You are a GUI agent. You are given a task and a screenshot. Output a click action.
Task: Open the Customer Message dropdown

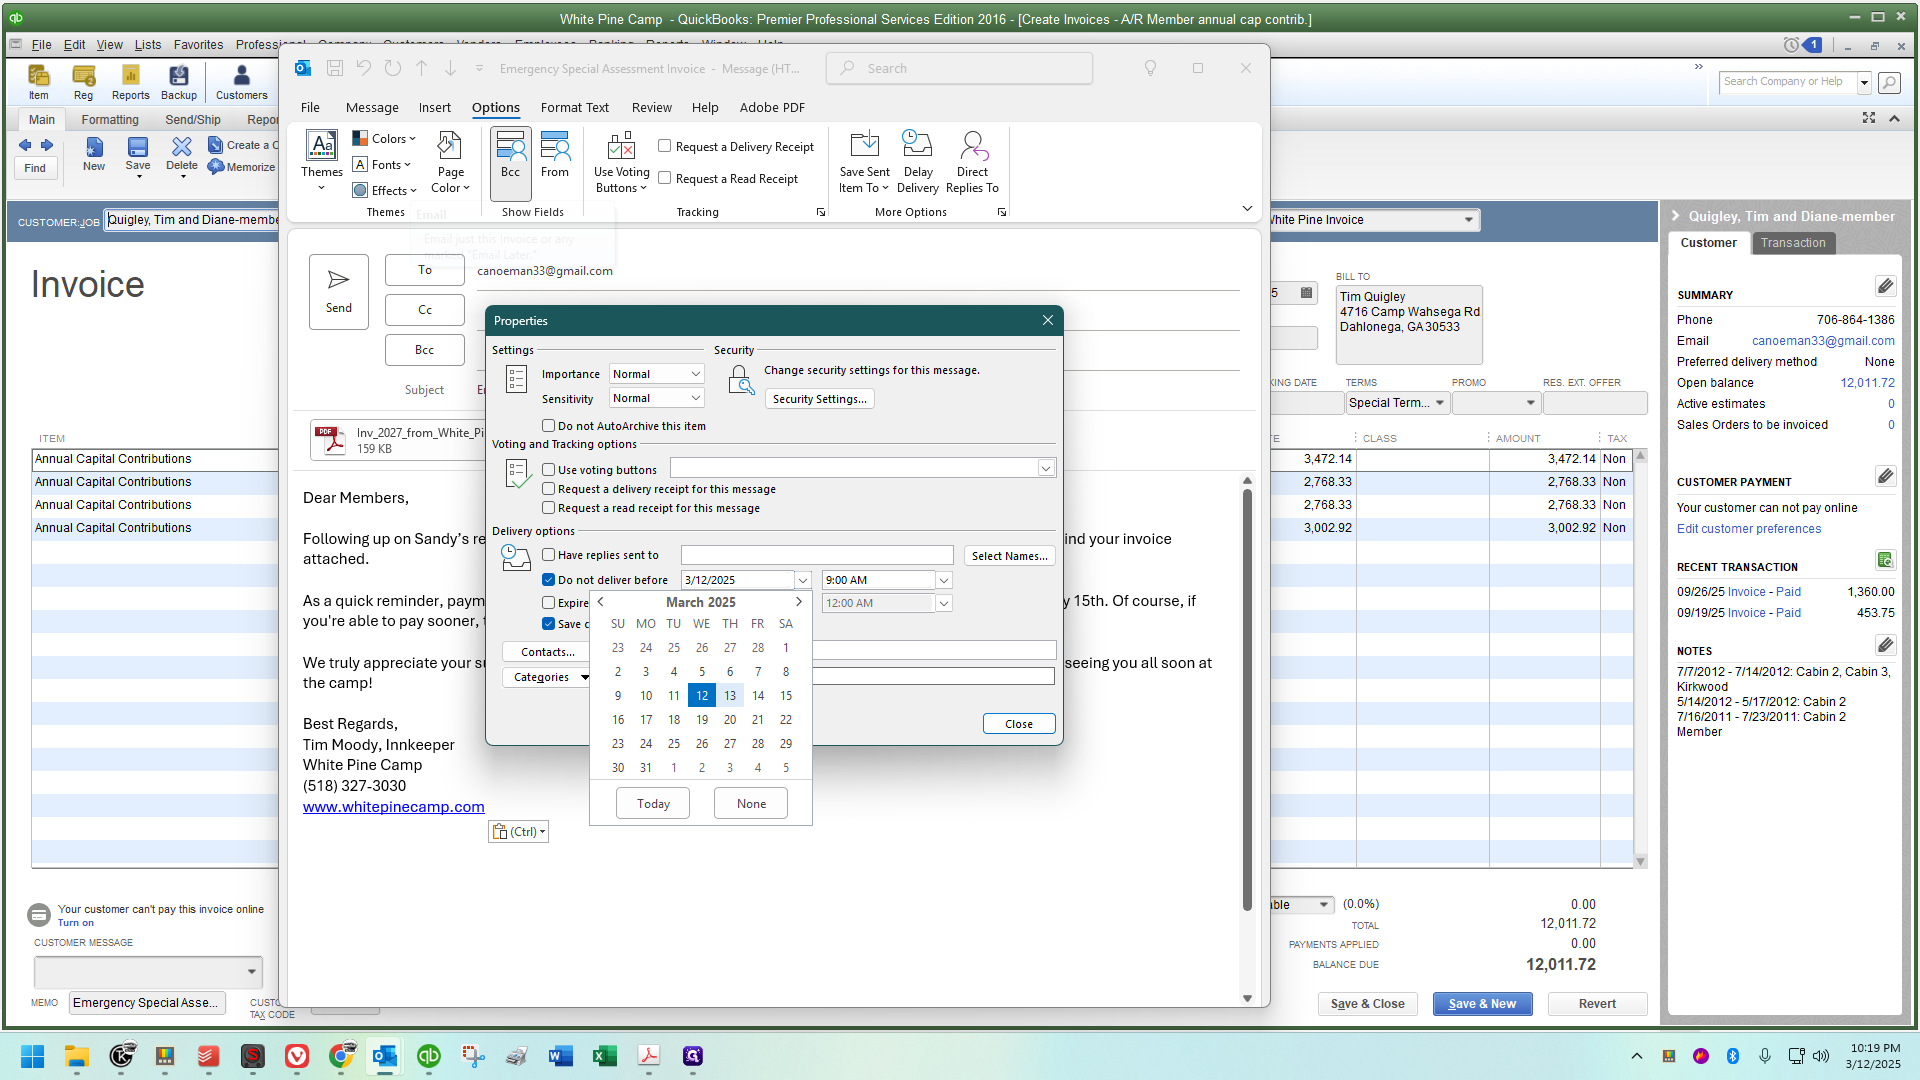[x=251, y=971]
